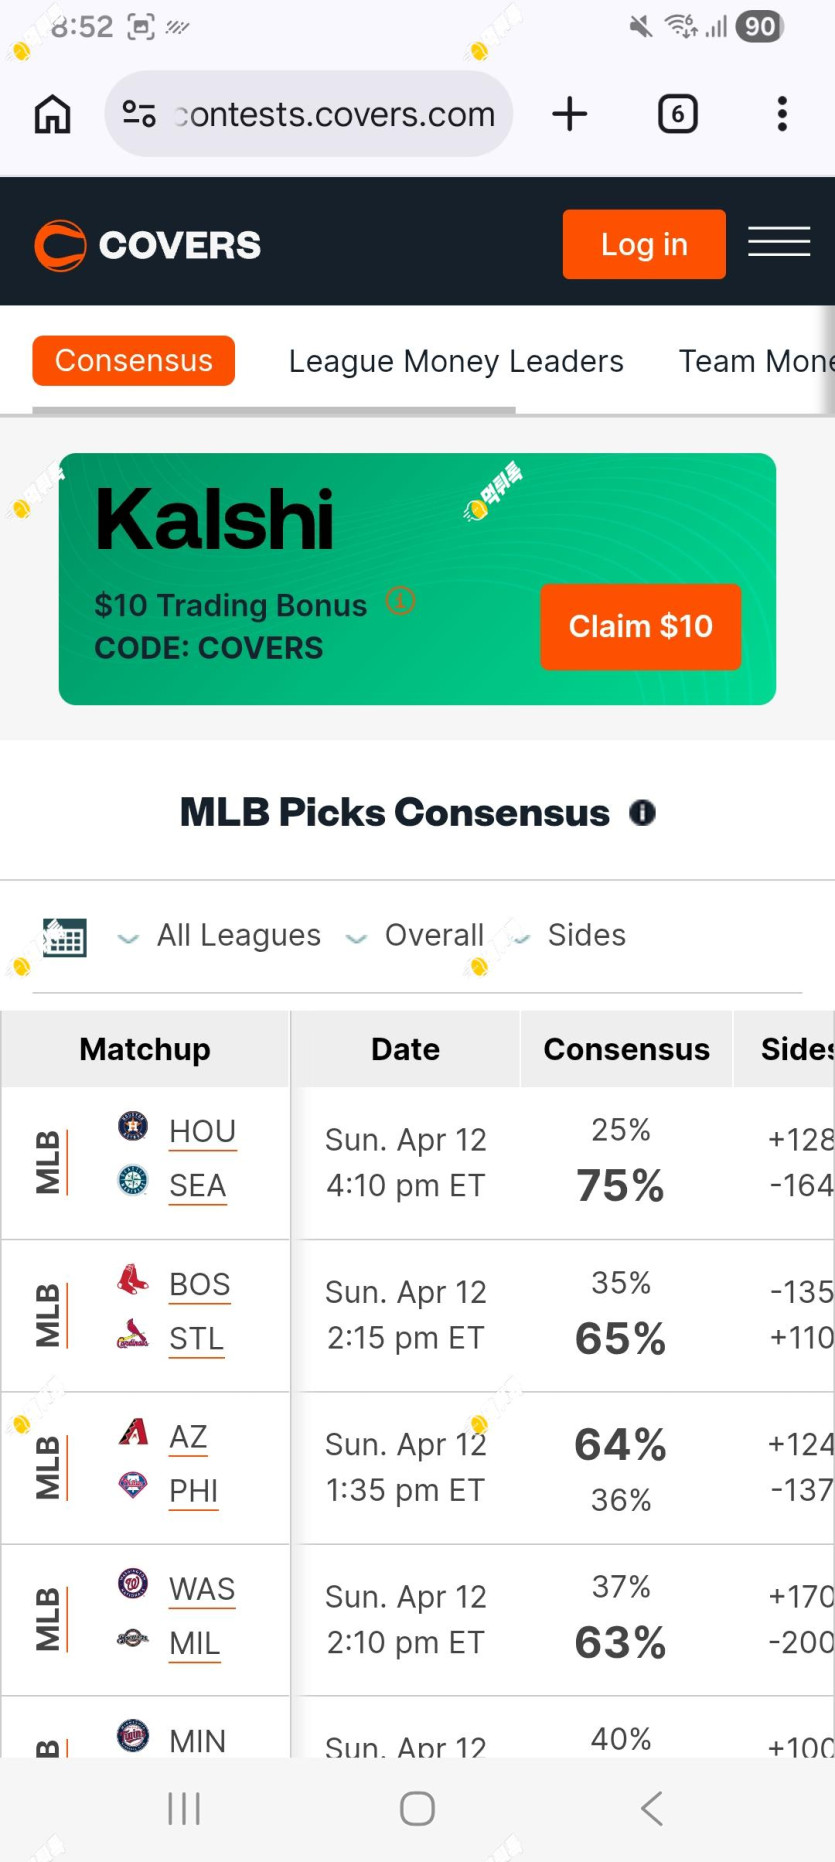835x1862 pixels.
Task: Click the Covers logo
Action: pos(148,245)
